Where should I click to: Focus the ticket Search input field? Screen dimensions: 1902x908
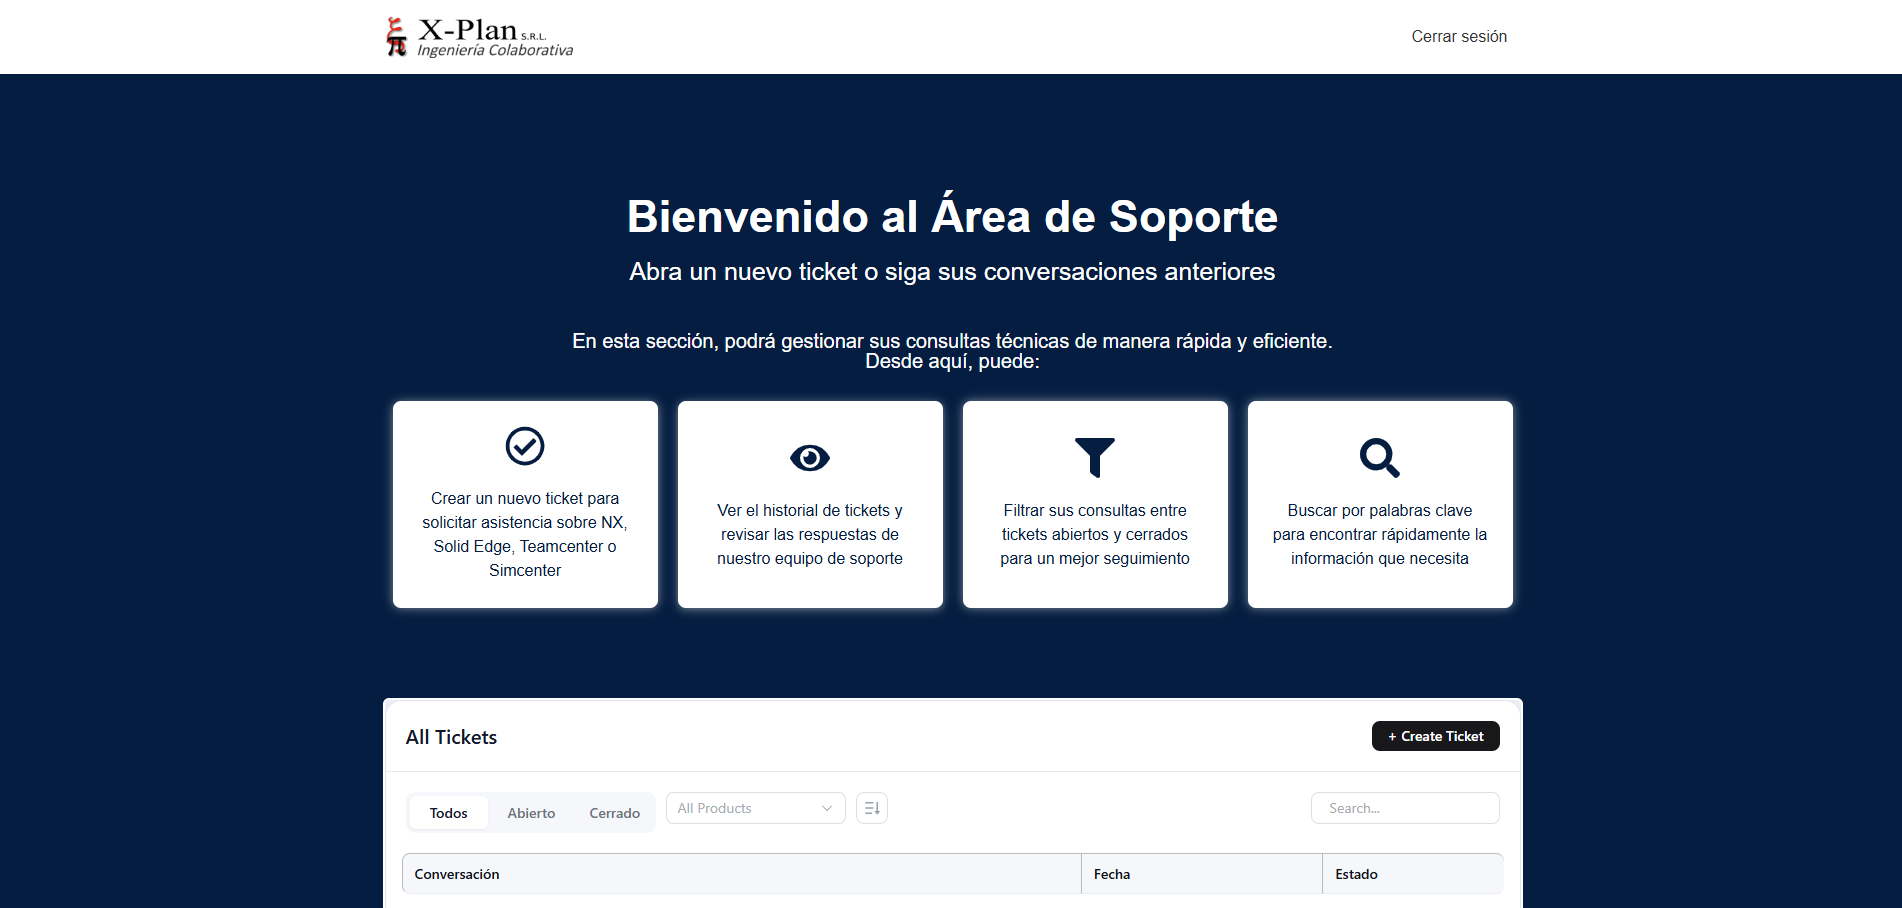pos(1405,808)
